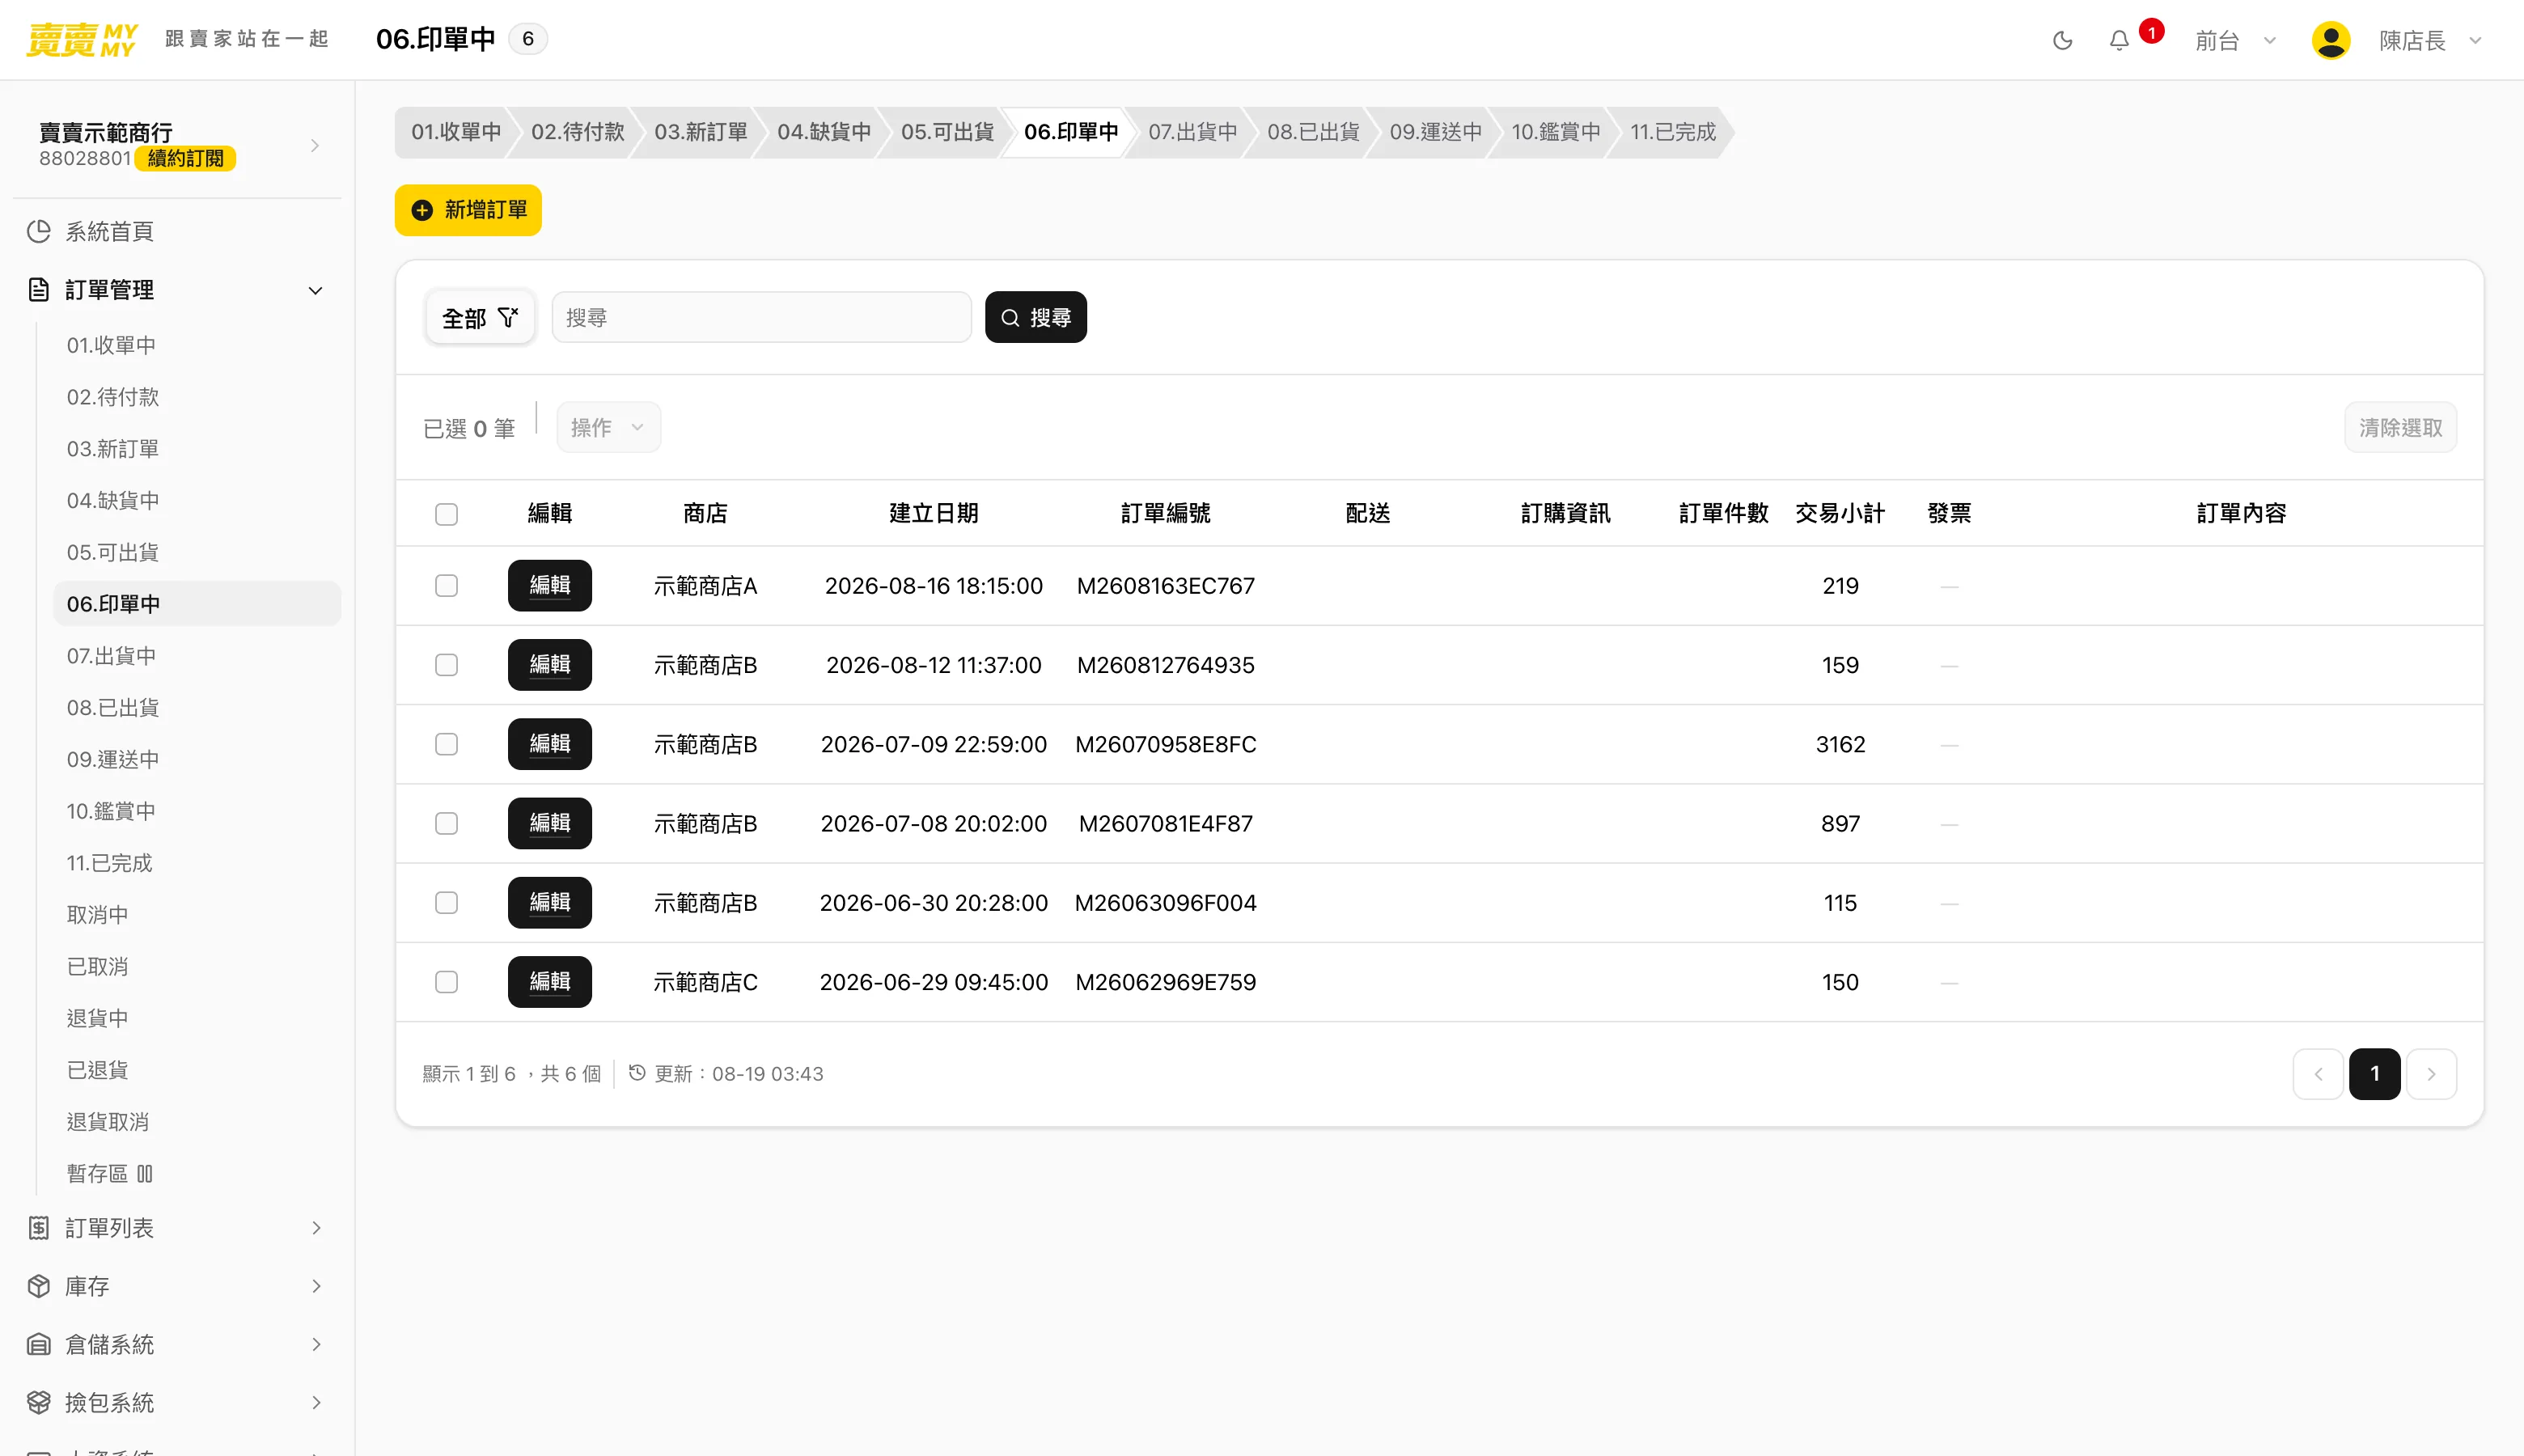Check the row for order M2608163EC767
The width and height of the screenshot is (2524, 1456).
tap(447, 586)
